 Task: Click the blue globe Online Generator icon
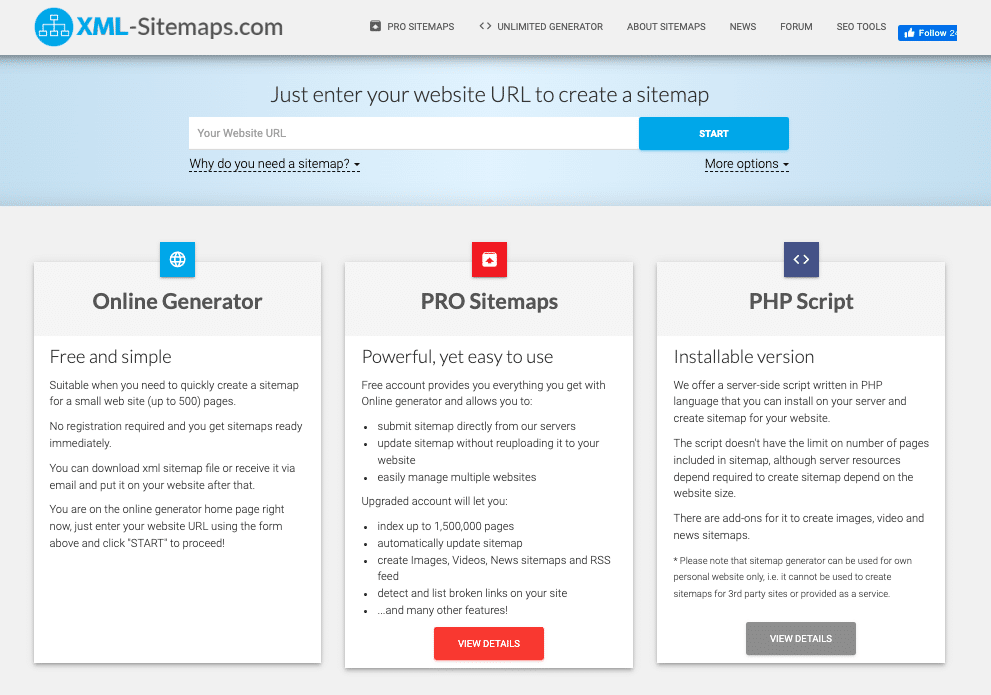(x=178, y=259)
